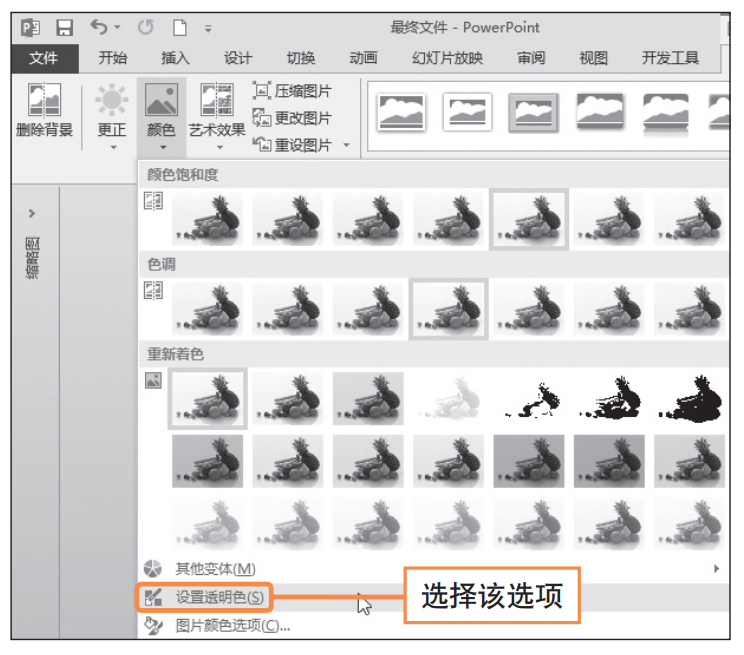Image resolution: width=744 pixels, height=655 pixels.
Task: Select the last light recolor in third row
Action: click(x=689, y=524)
